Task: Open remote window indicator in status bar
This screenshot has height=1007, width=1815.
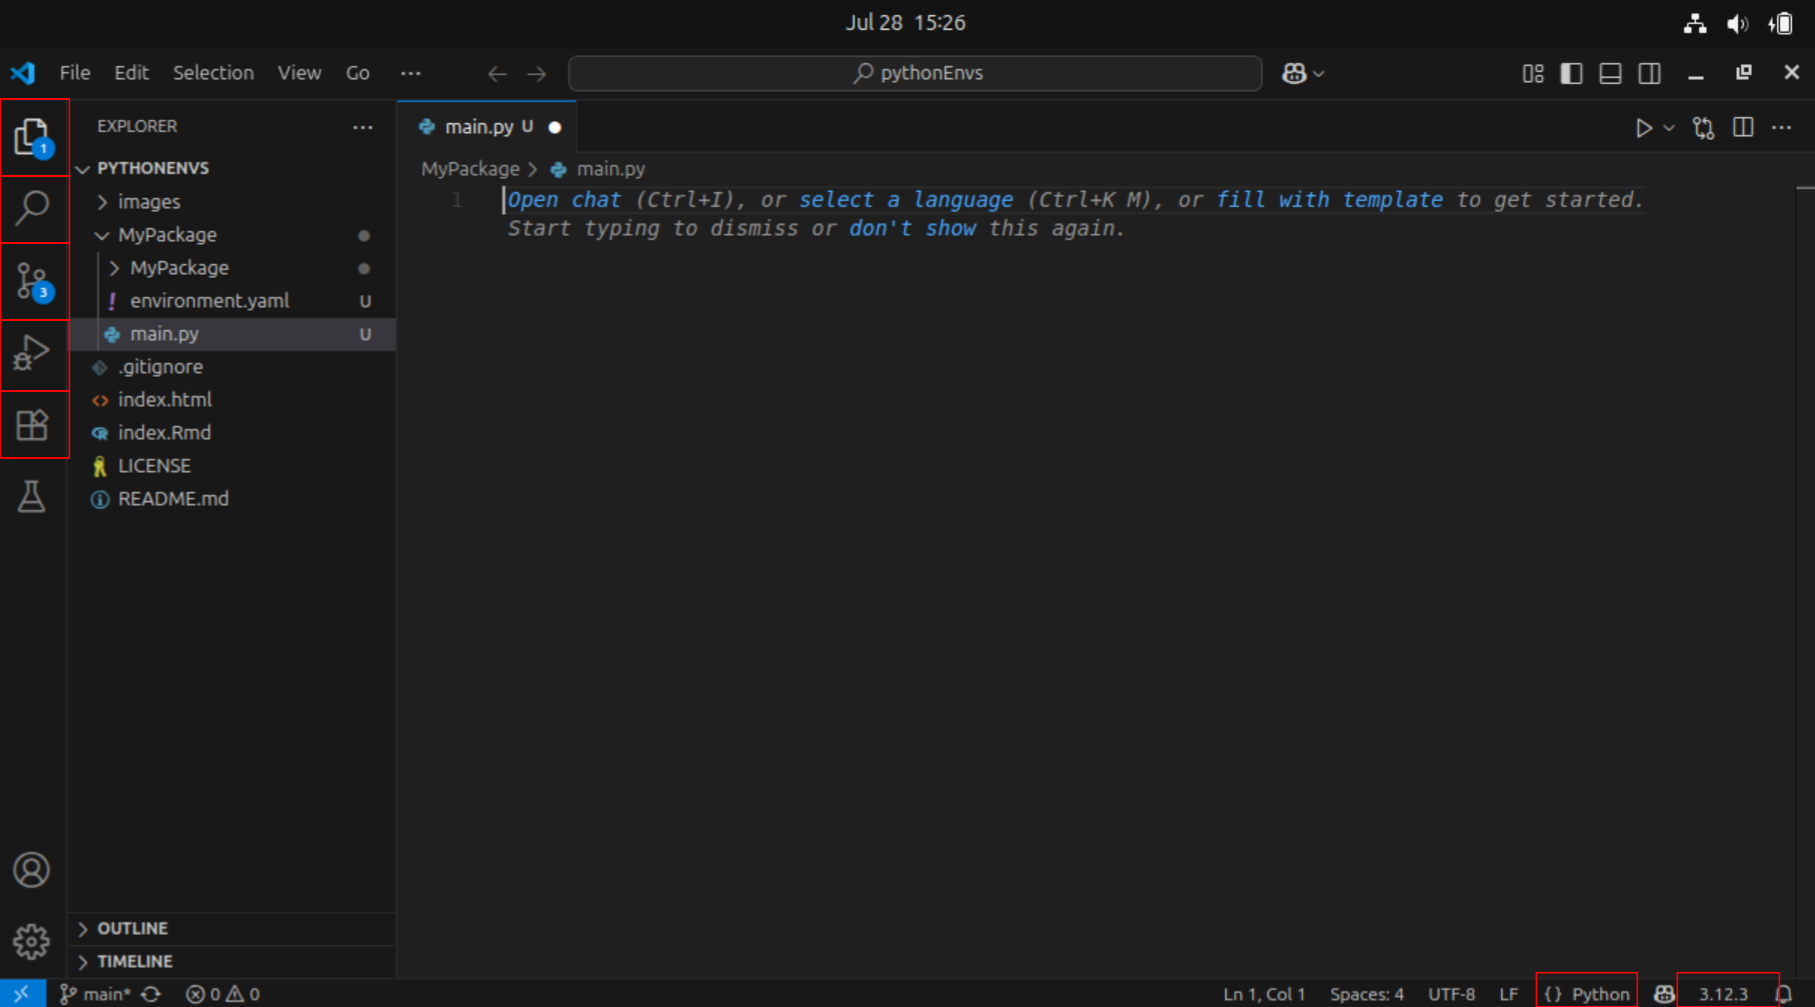Action: (x=22, y=993)
